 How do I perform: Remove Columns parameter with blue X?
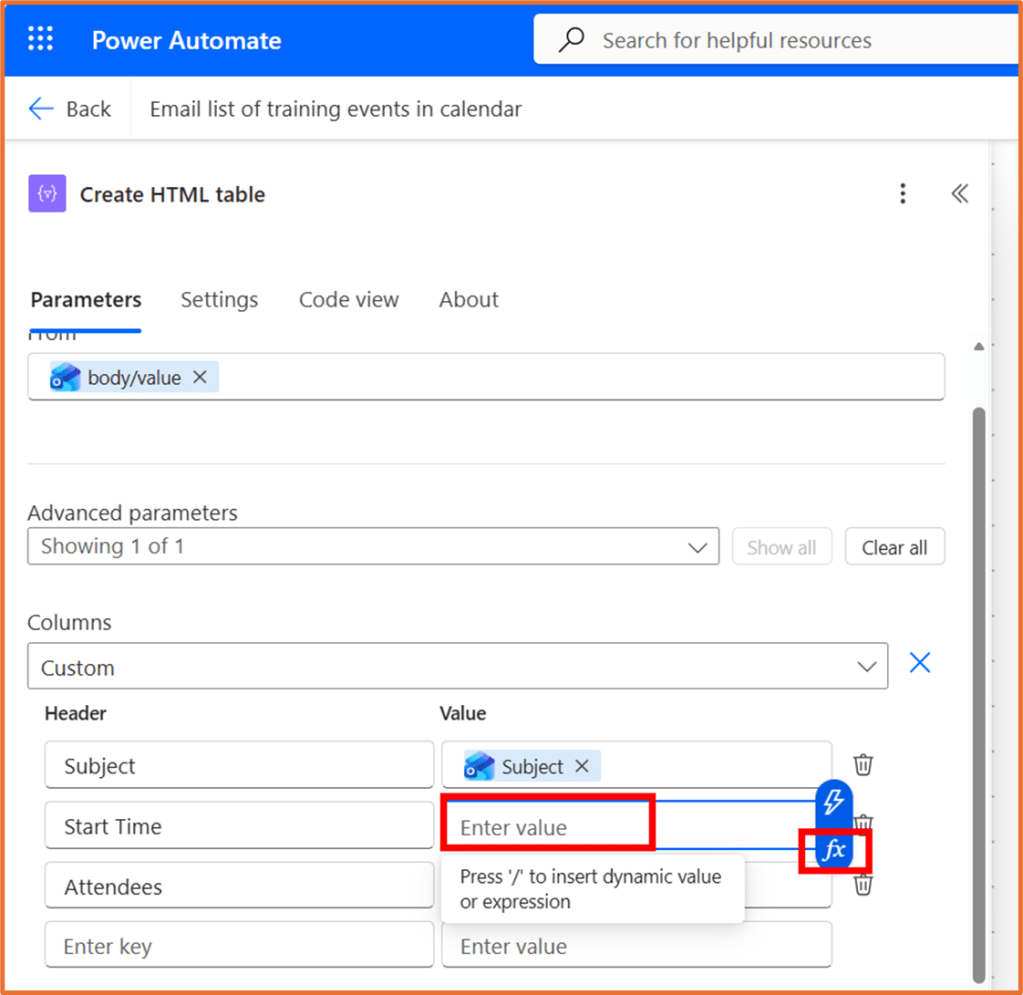(920, 663)
